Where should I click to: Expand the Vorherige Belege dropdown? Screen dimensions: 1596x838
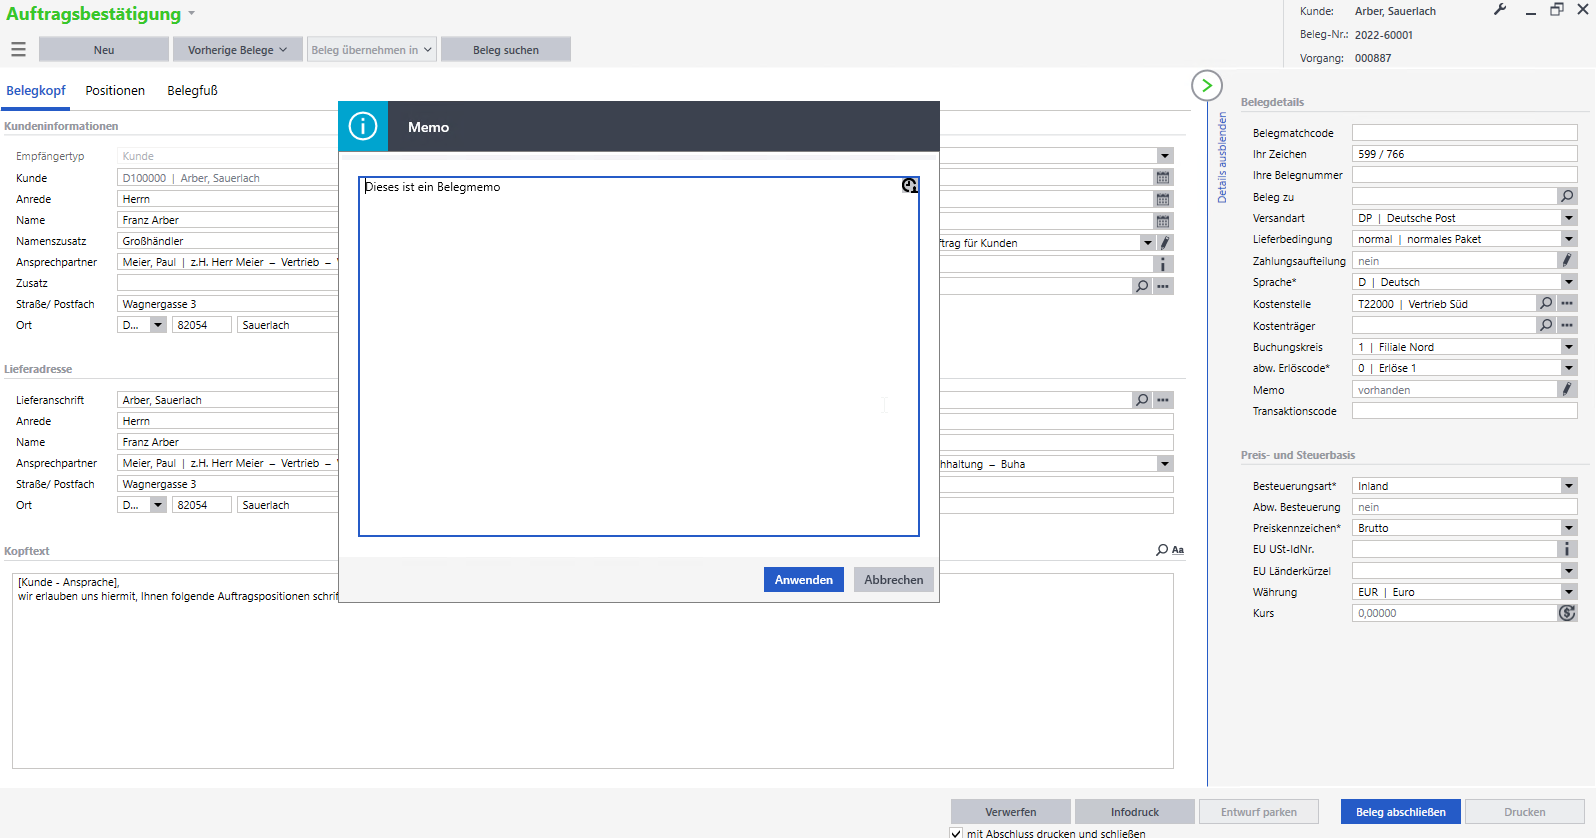pos(283,50)
